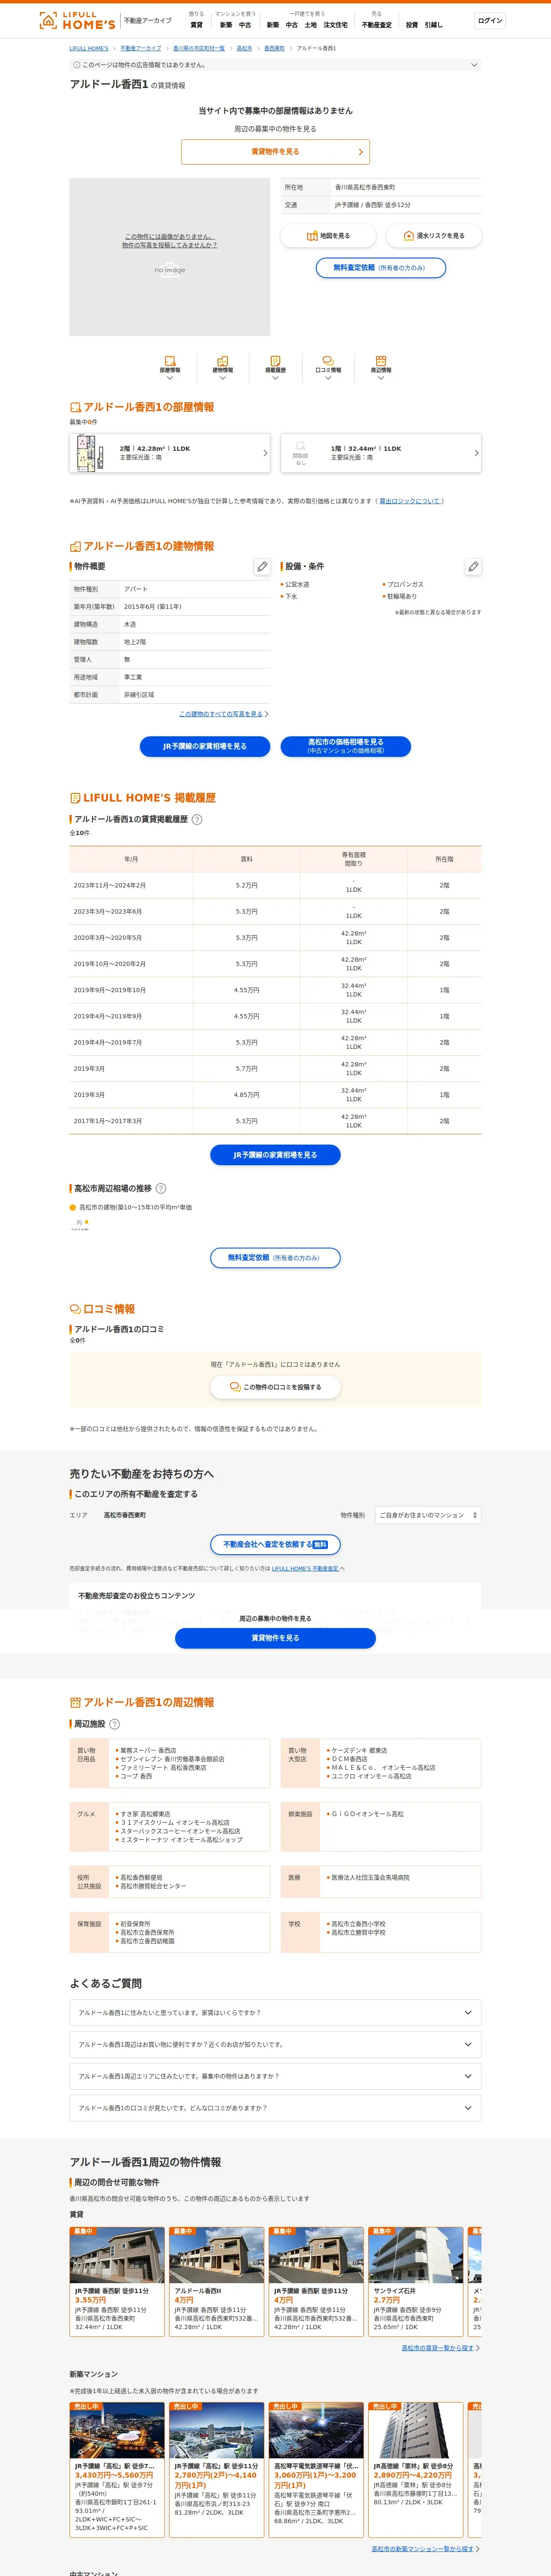The width and height of the screenshot is (551, 2576).
Task: Jump to 建物情報 via its icon
Action: pos(223,361)
